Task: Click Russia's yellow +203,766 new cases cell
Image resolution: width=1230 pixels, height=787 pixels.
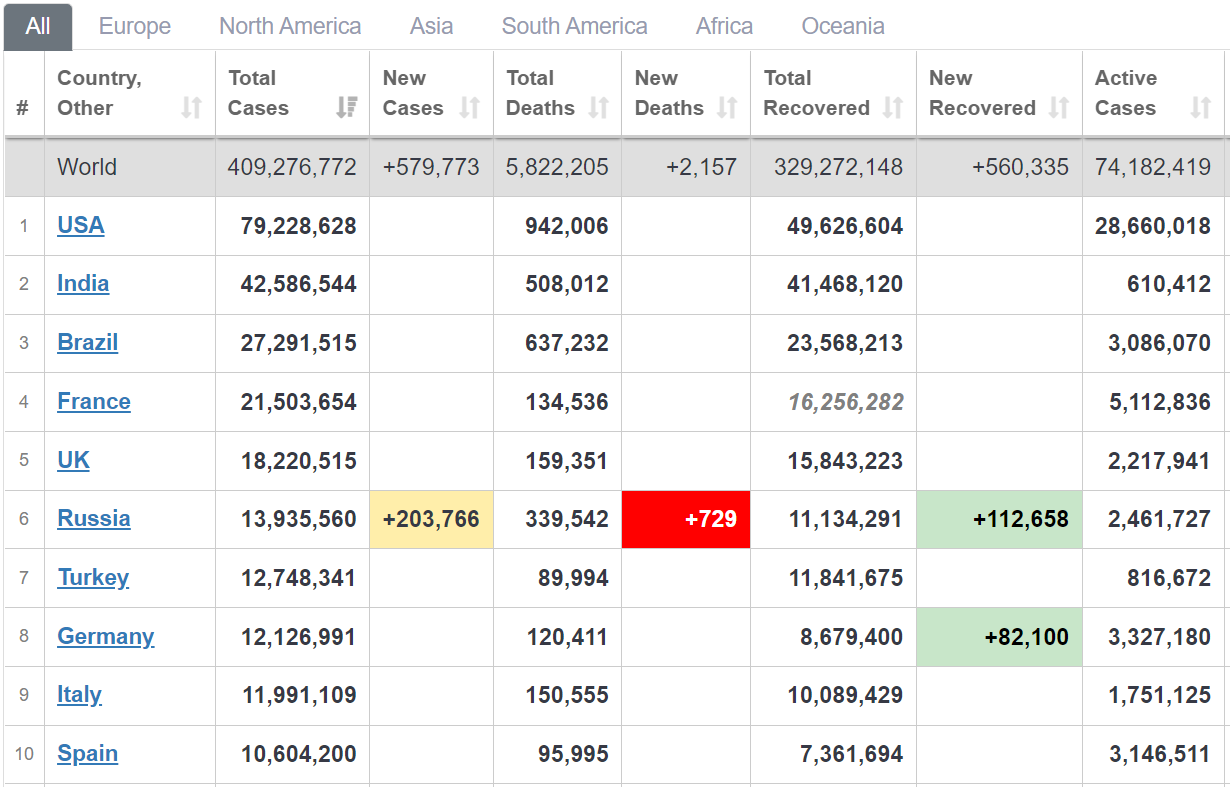Action: click(431, 520)
